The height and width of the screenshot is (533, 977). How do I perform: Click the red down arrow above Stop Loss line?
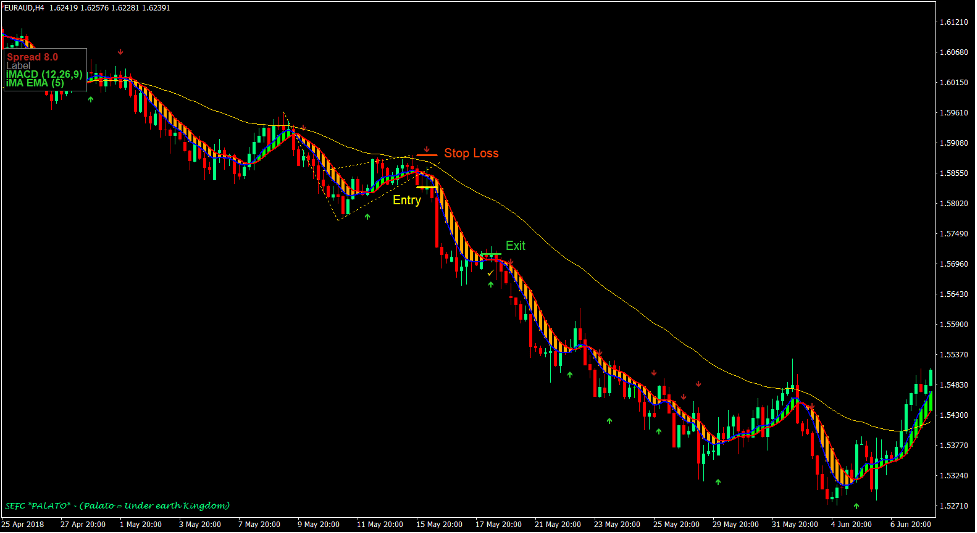427,150
